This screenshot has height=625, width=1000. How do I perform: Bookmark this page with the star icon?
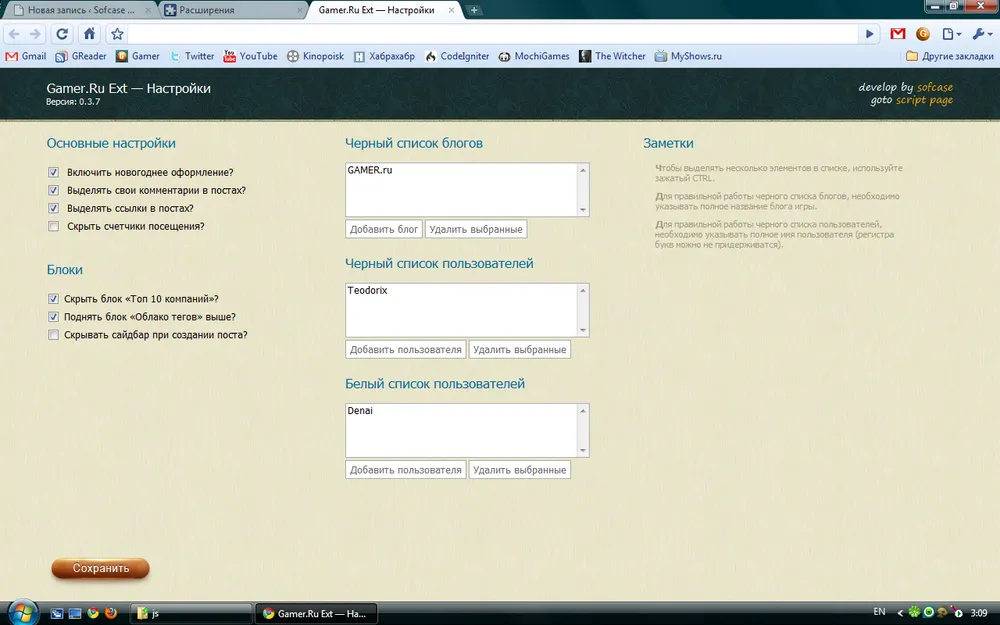click(117, 34)
